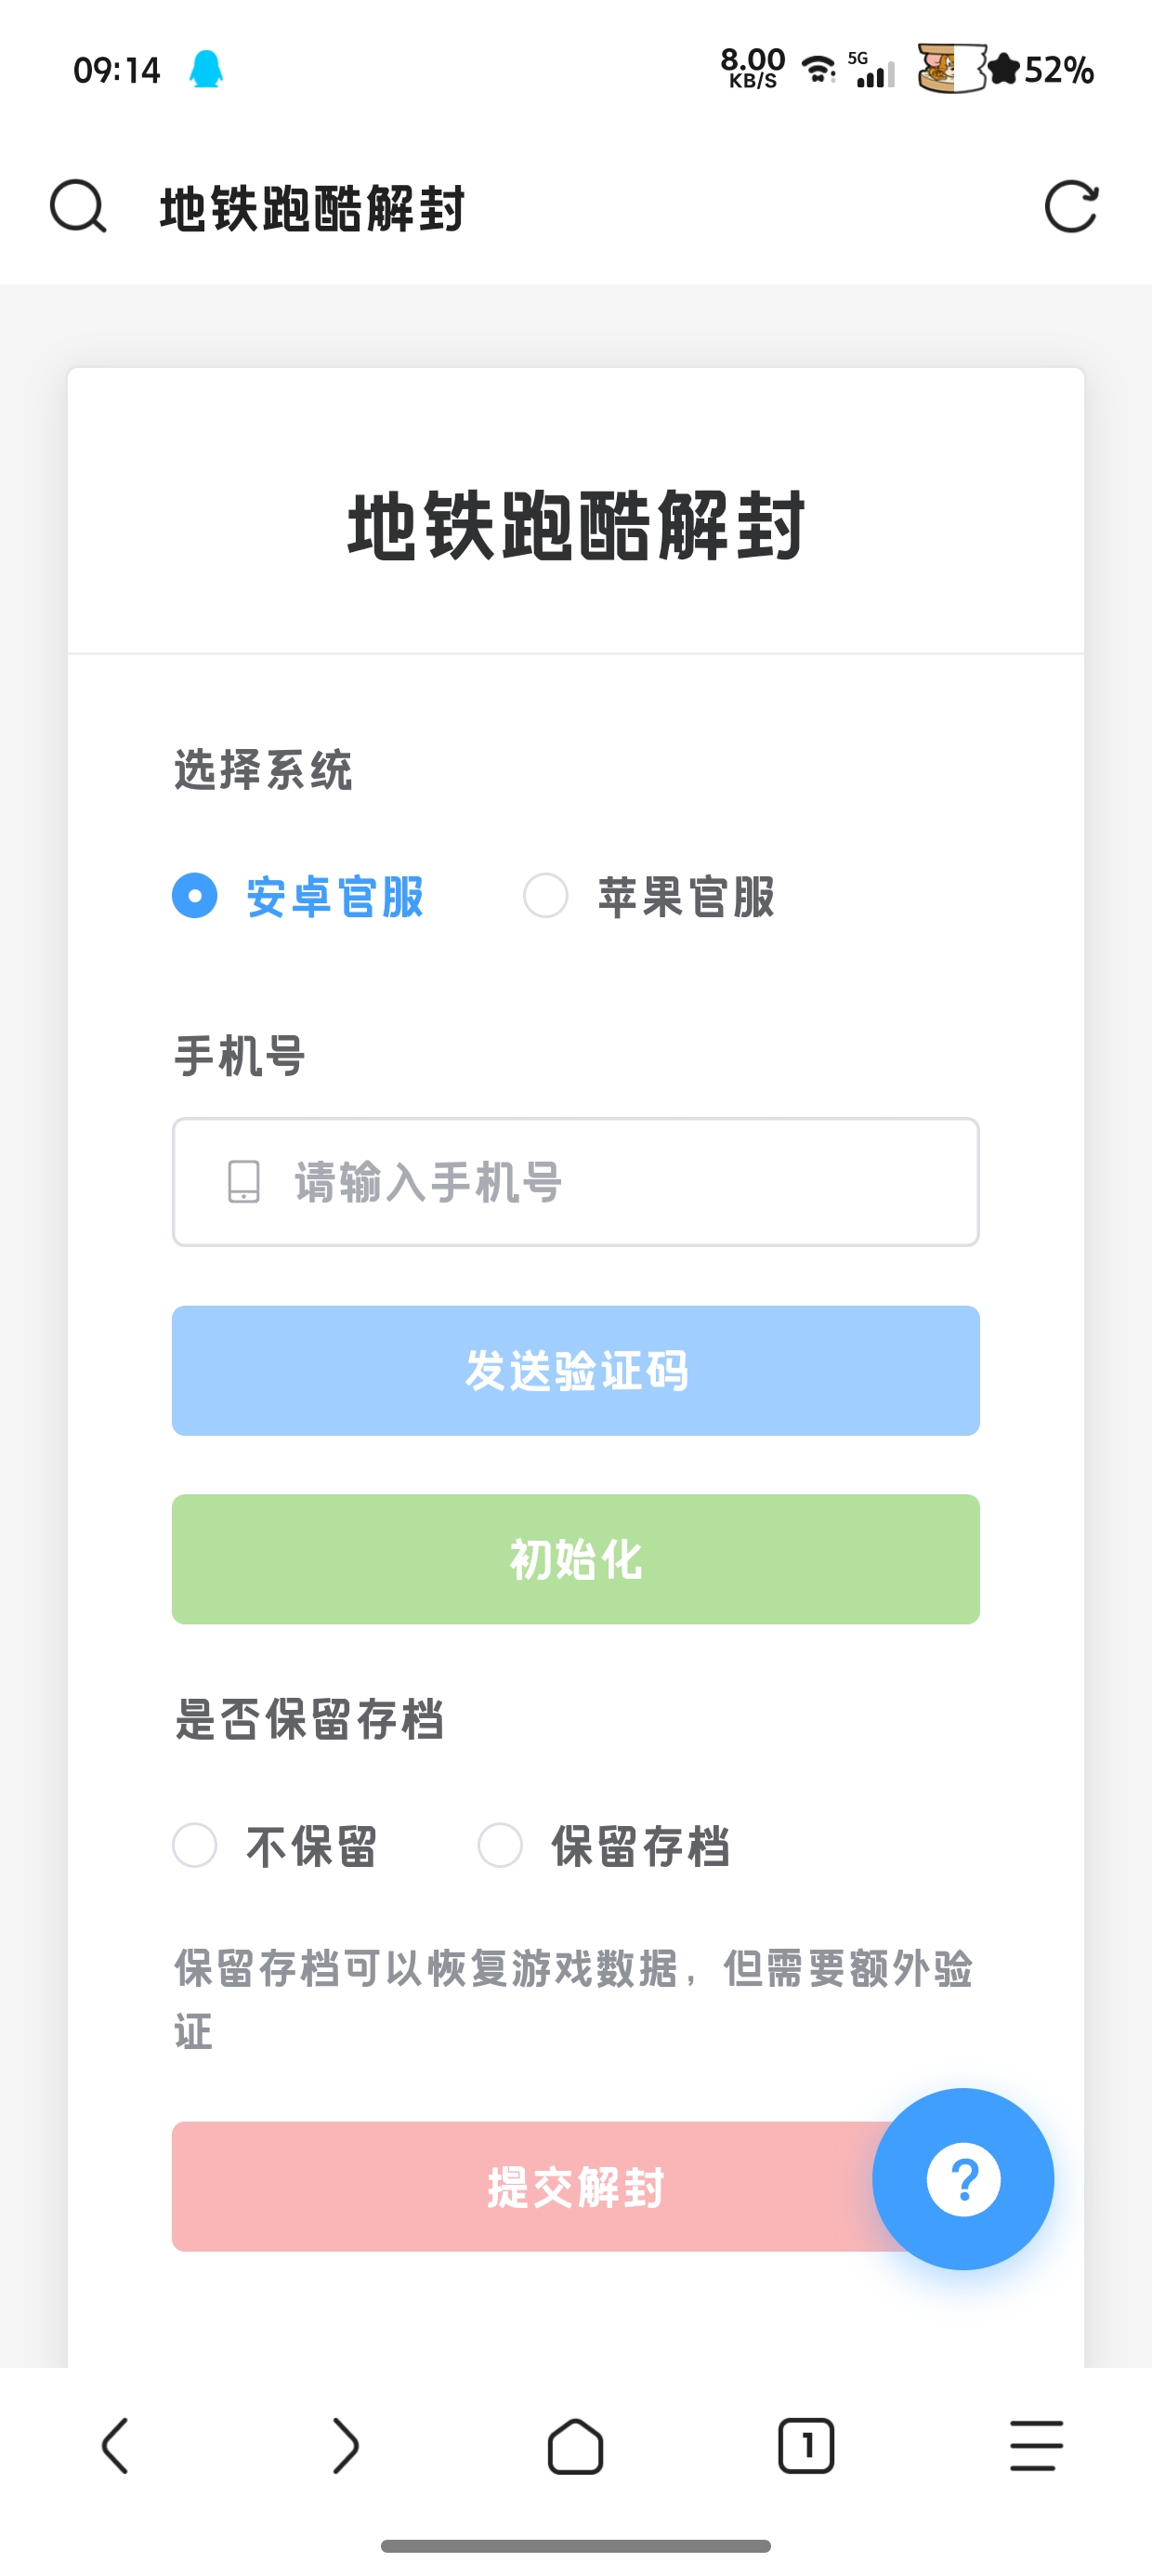Reload the page with refresh icon

1071,207
